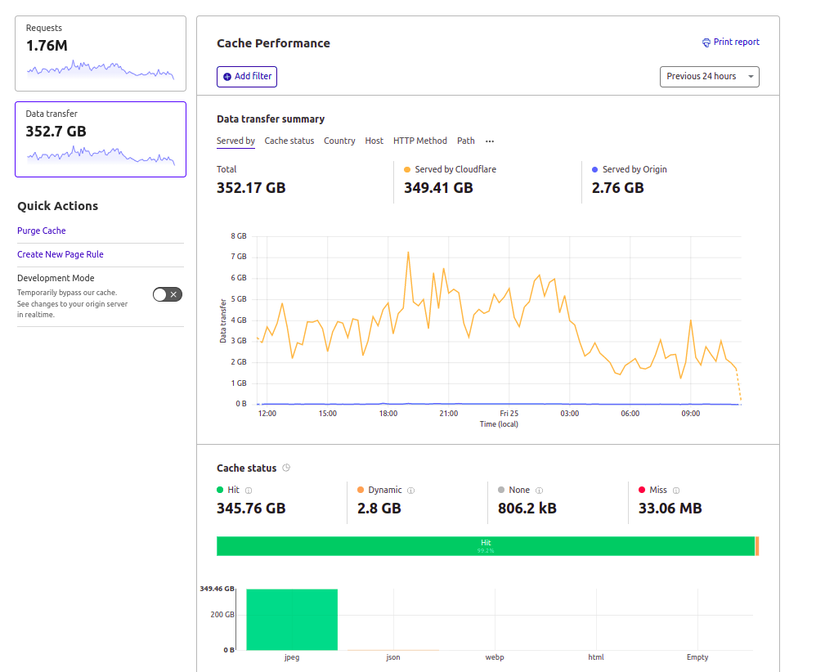Image resolution: width=825 pixels, height=672 pixels.
Task: Select the Data transfer summary card
Action: pos(100,139)
